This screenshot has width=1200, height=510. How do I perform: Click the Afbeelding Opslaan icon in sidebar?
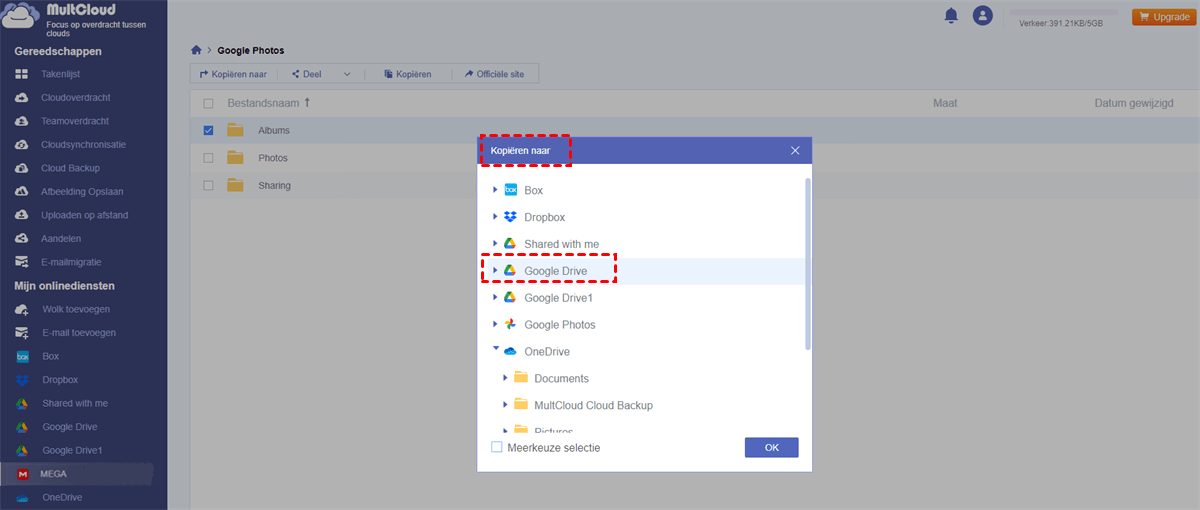click(21, 191)
